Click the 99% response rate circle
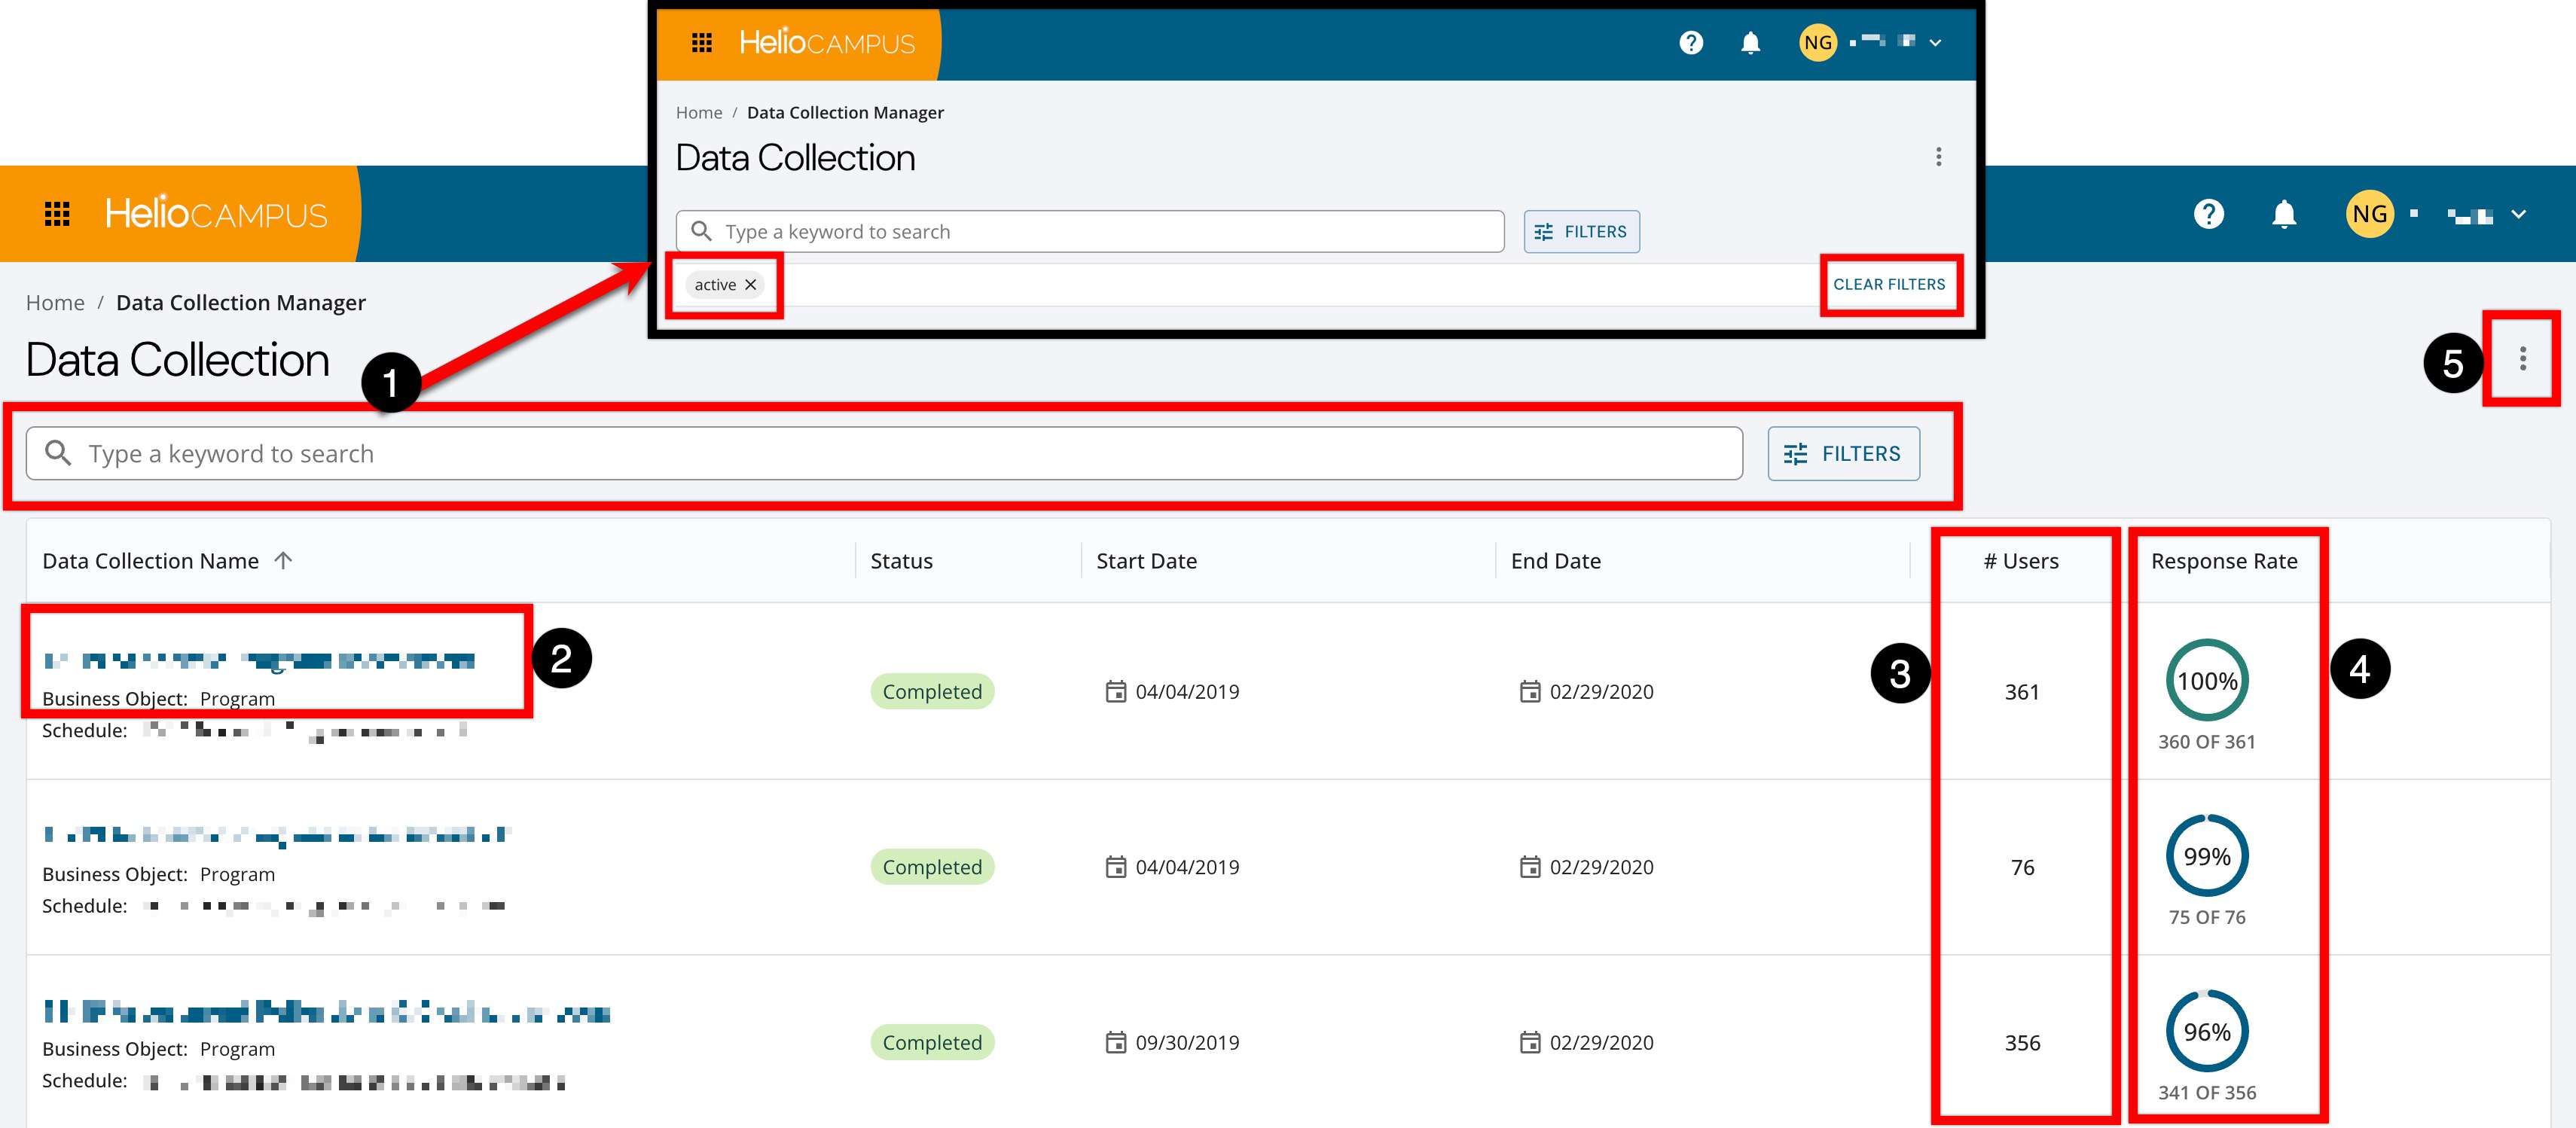Viewport: 2576px width, 1128px height. pos(2207,856)
